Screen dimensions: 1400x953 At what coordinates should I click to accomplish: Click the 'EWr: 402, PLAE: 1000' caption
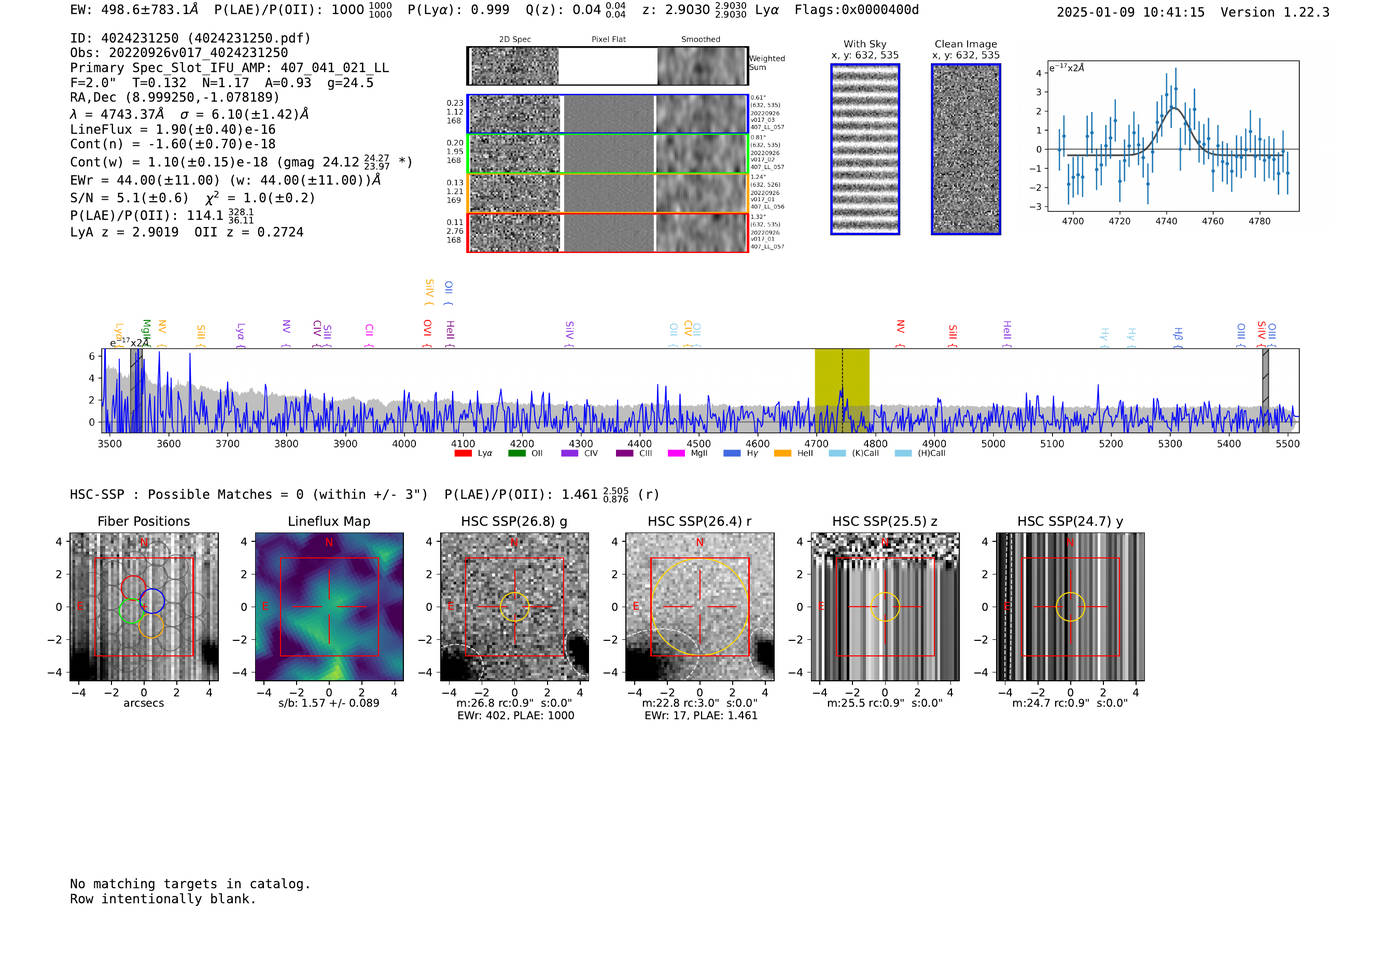coord(516,715)
